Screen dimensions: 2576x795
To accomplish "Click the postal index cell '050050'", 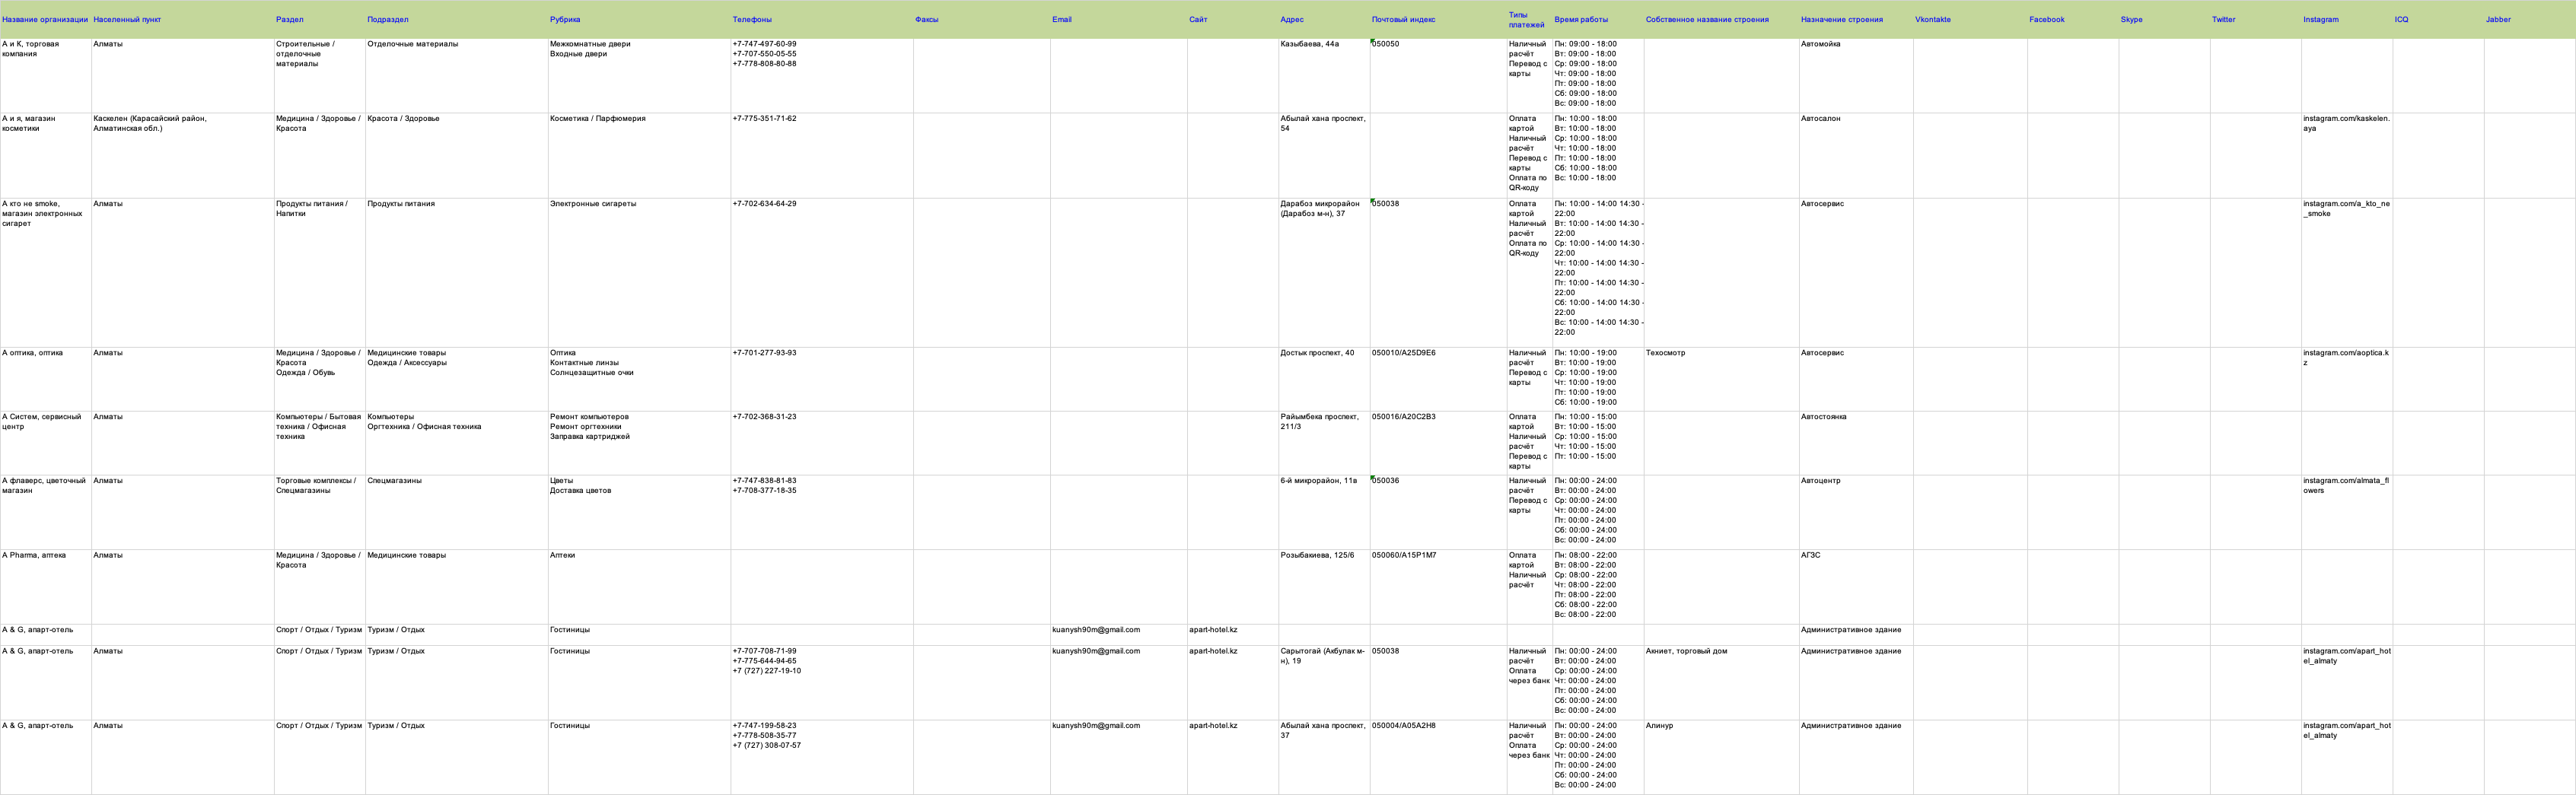I will coord(1438,76).
